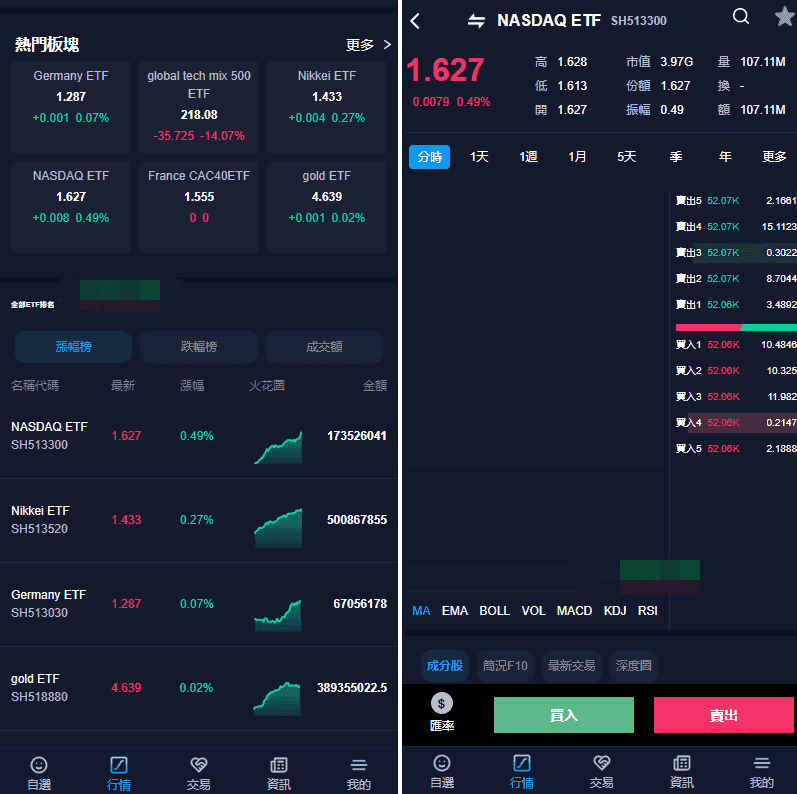The image size is (797, 794).
Task: Open the 匯率 exchange rate icon
Action: [442, 712]
